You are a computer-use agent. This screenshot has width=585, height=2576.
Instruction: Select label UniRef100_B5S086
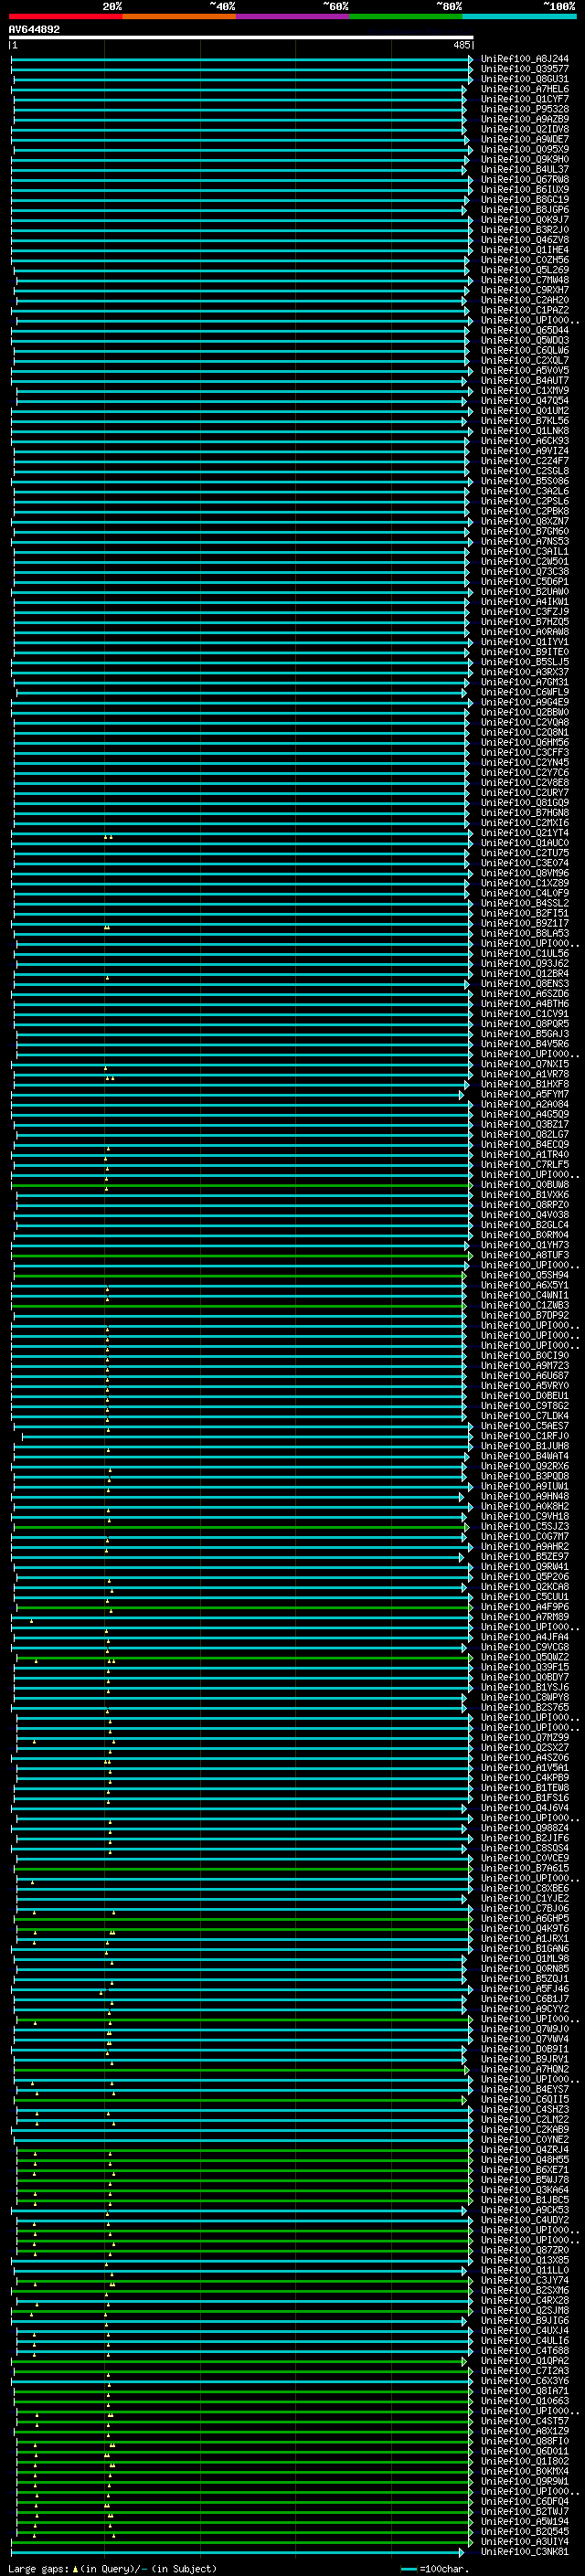point(524,481)
